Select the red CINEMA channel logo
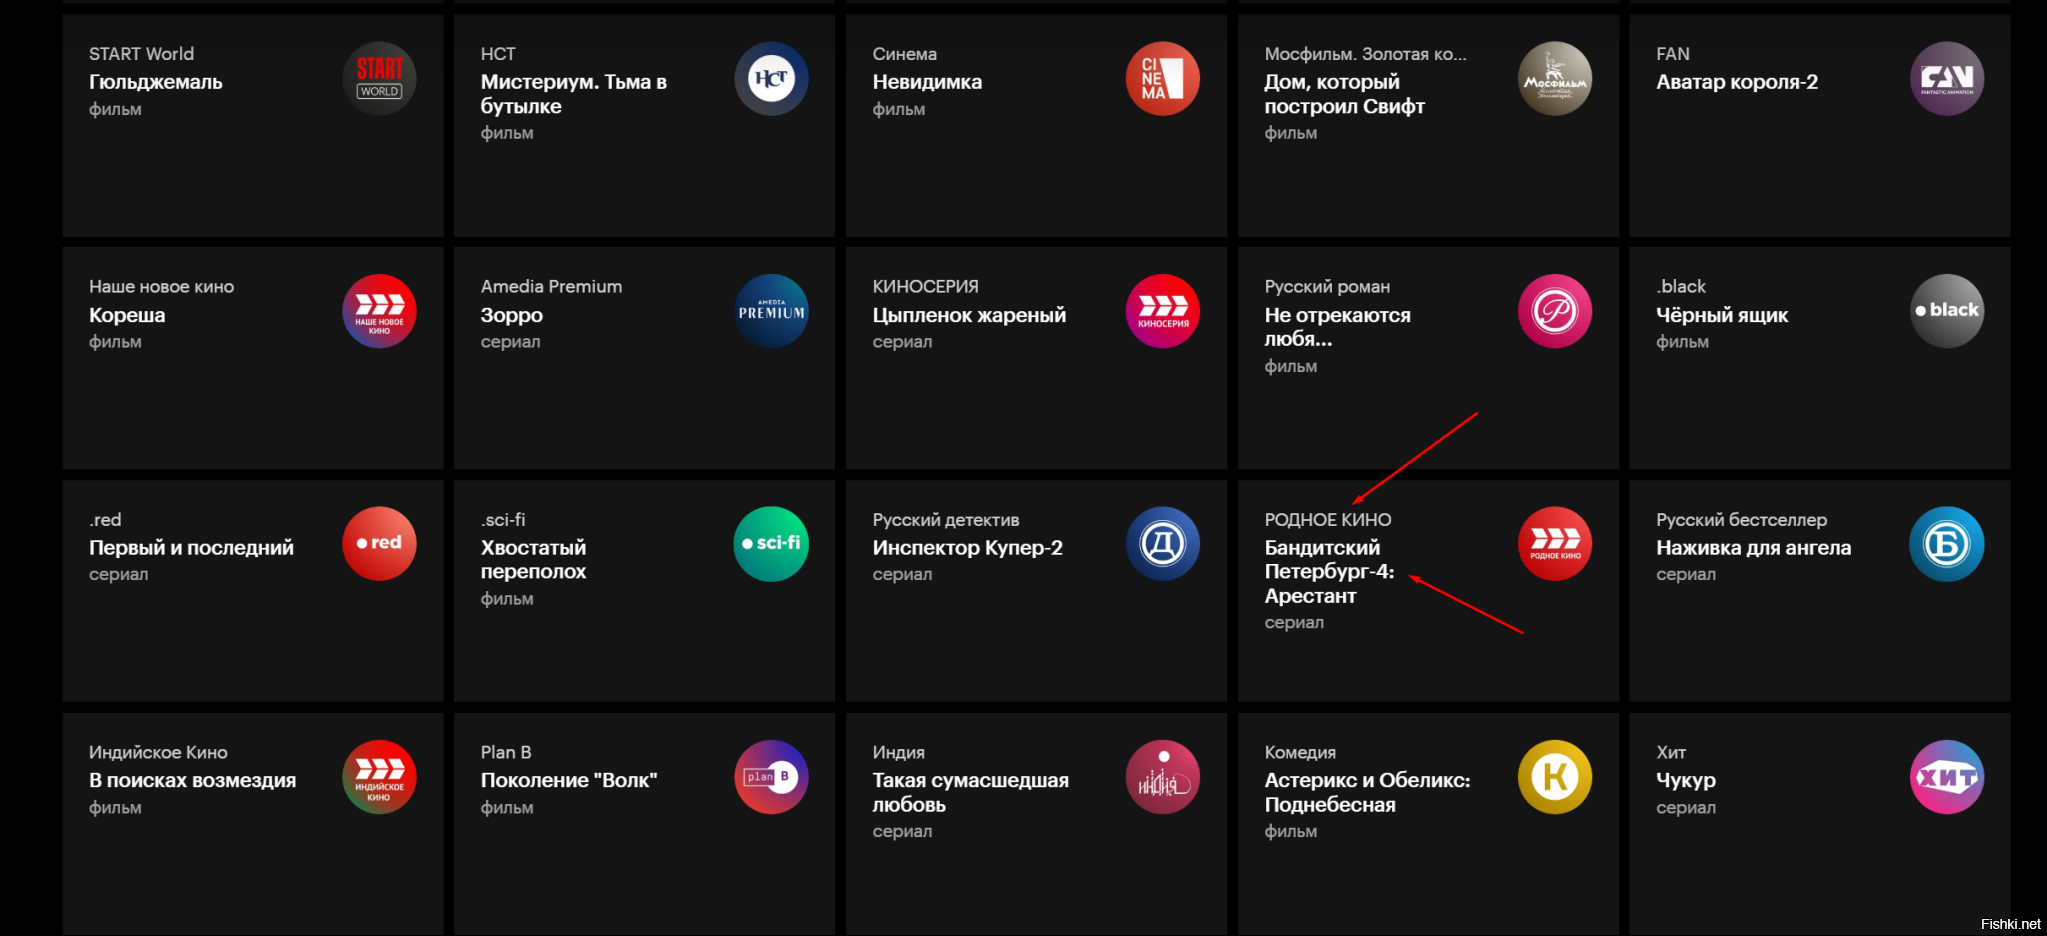The image size is (2047, 936). (x=1163, y=78)
